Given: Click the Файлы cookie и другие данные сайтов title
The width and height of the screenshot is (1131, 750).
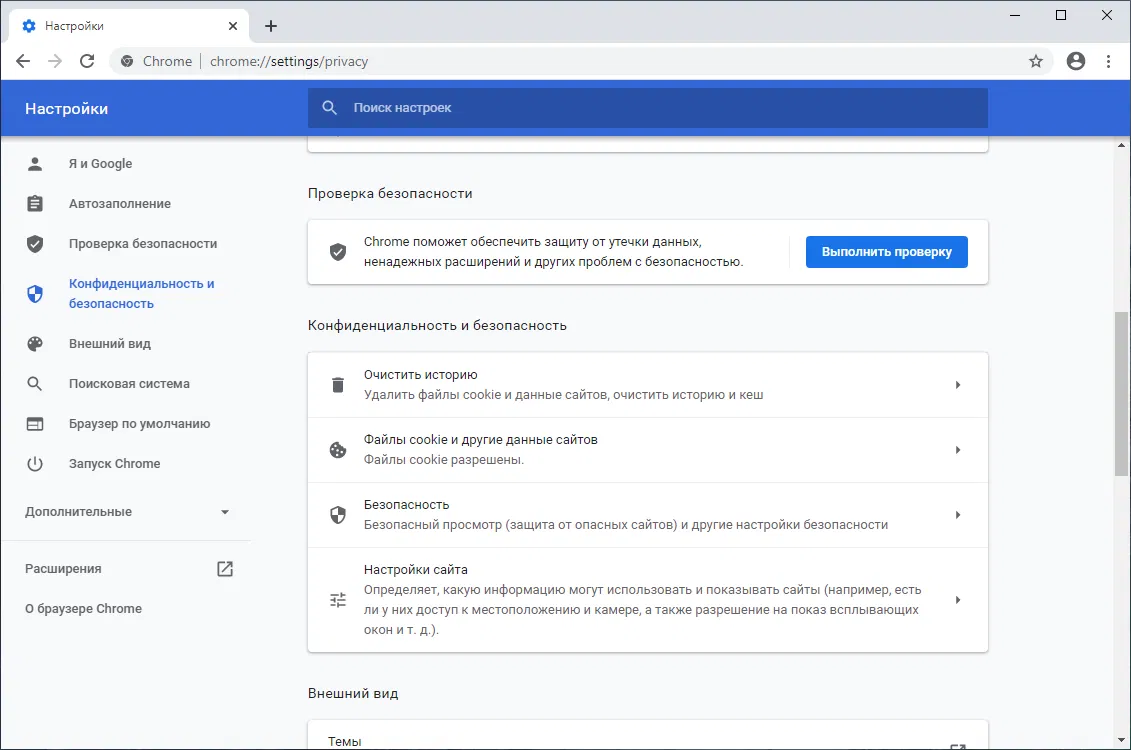Looking at the screenshot, I should (480, 440).
